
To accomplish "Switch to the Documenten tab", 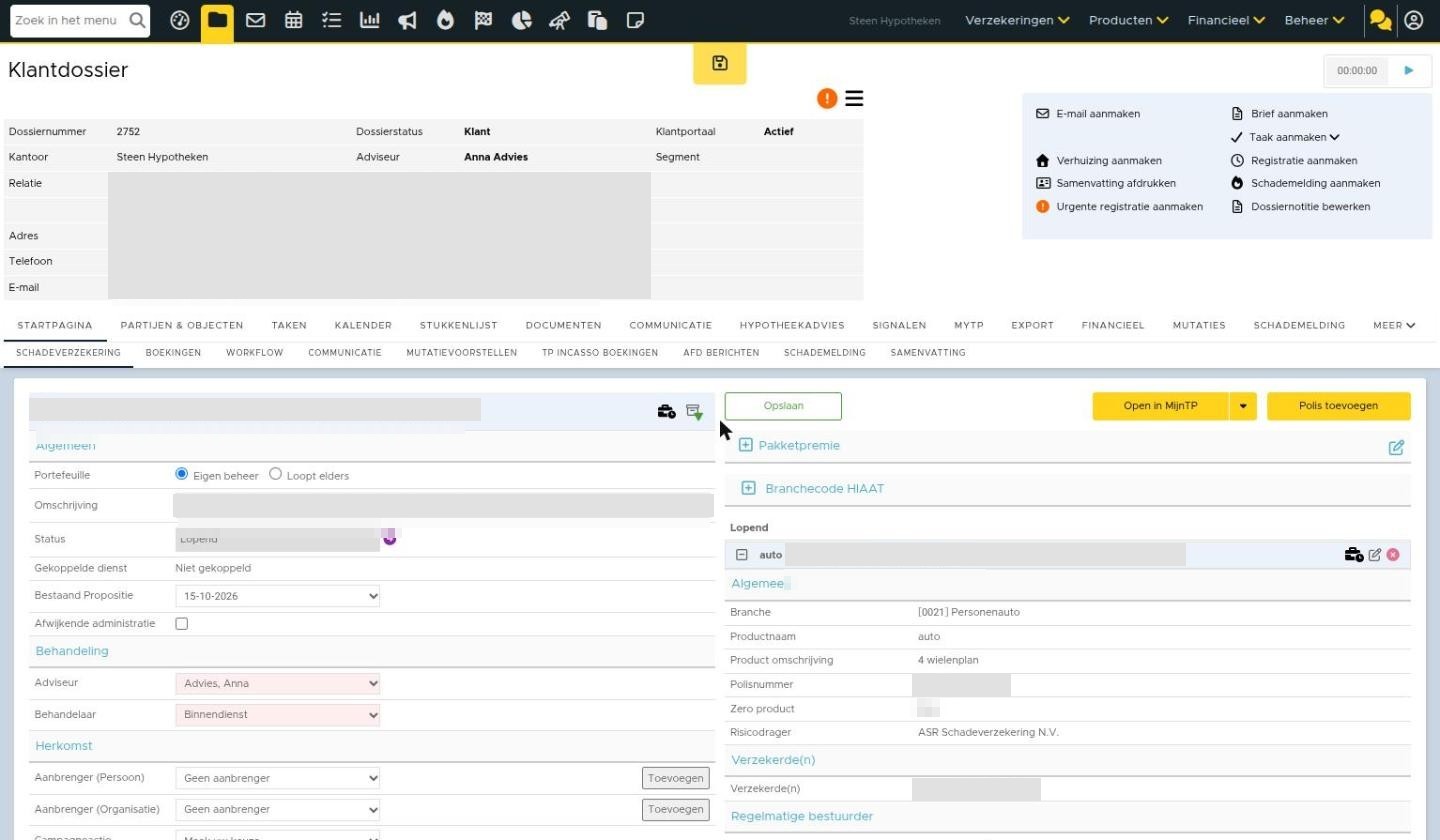I will pos(563,325).
